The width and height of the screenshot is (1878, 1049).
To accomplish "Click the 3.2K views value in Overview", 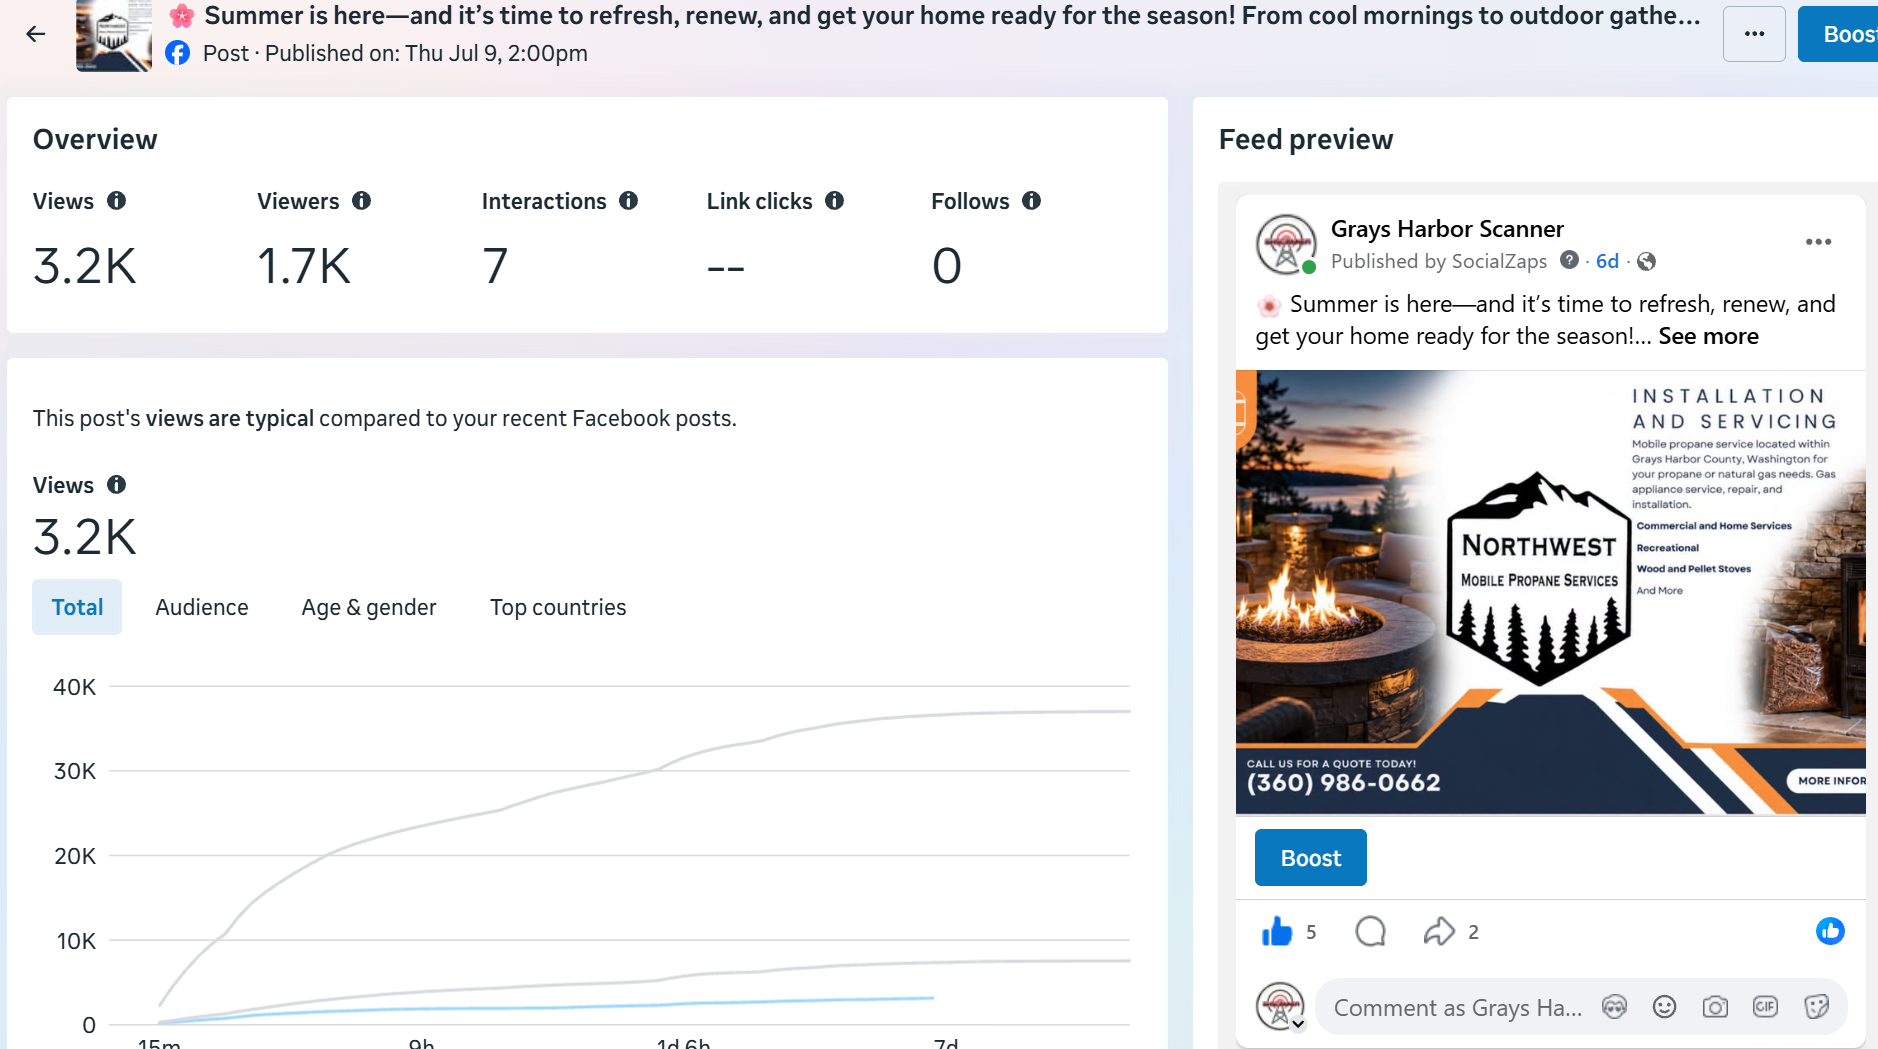I will [x=85, y=266].
